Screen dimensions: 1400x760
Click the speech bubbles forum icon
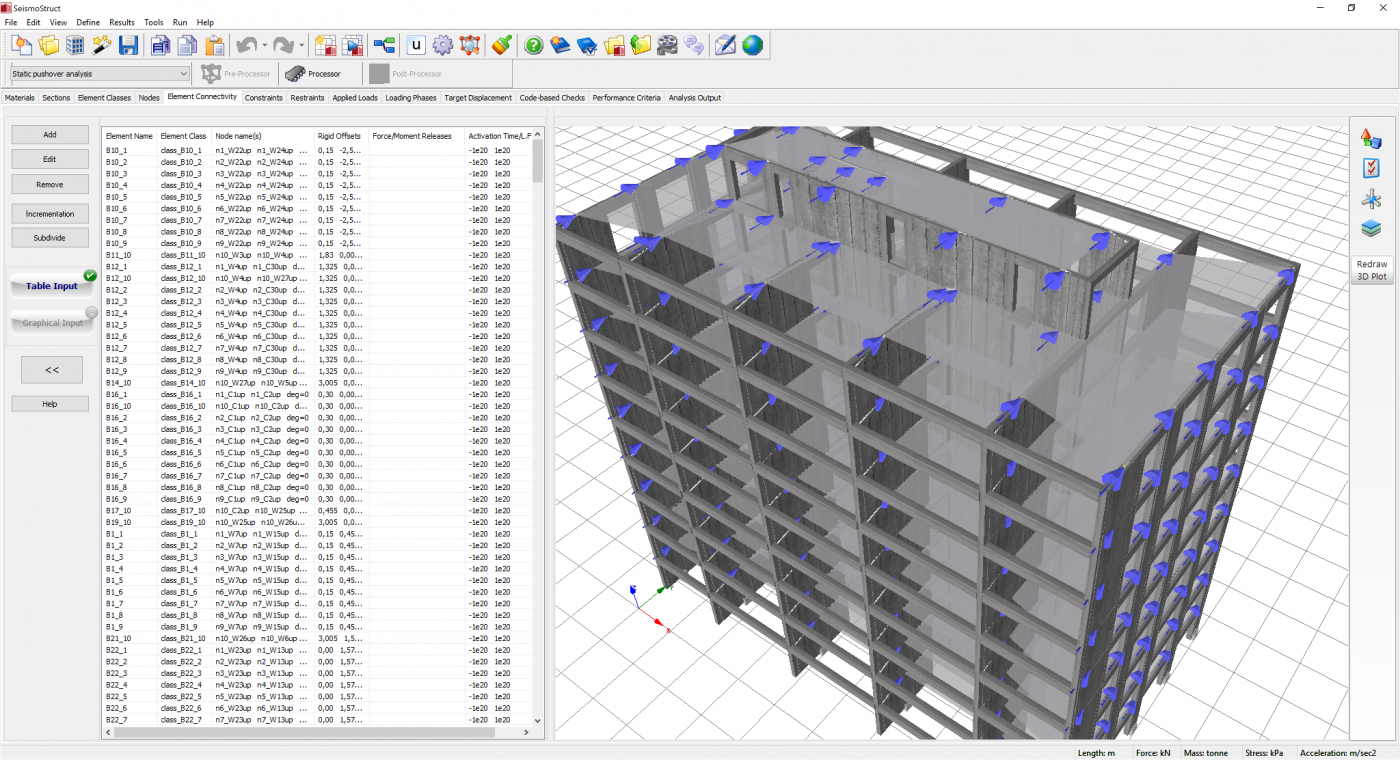(694, 45)
